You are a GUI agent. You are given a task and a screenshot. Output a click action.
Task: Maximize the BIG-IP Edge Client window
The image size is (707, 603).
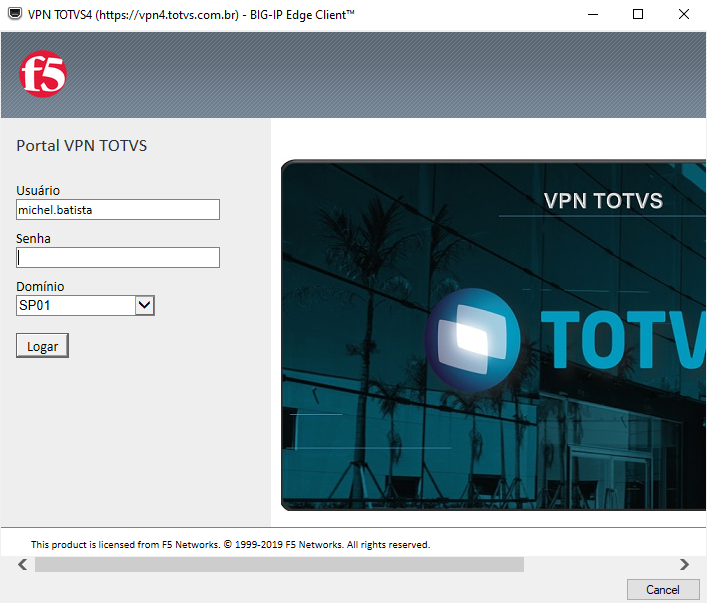[x=638, y=14]
